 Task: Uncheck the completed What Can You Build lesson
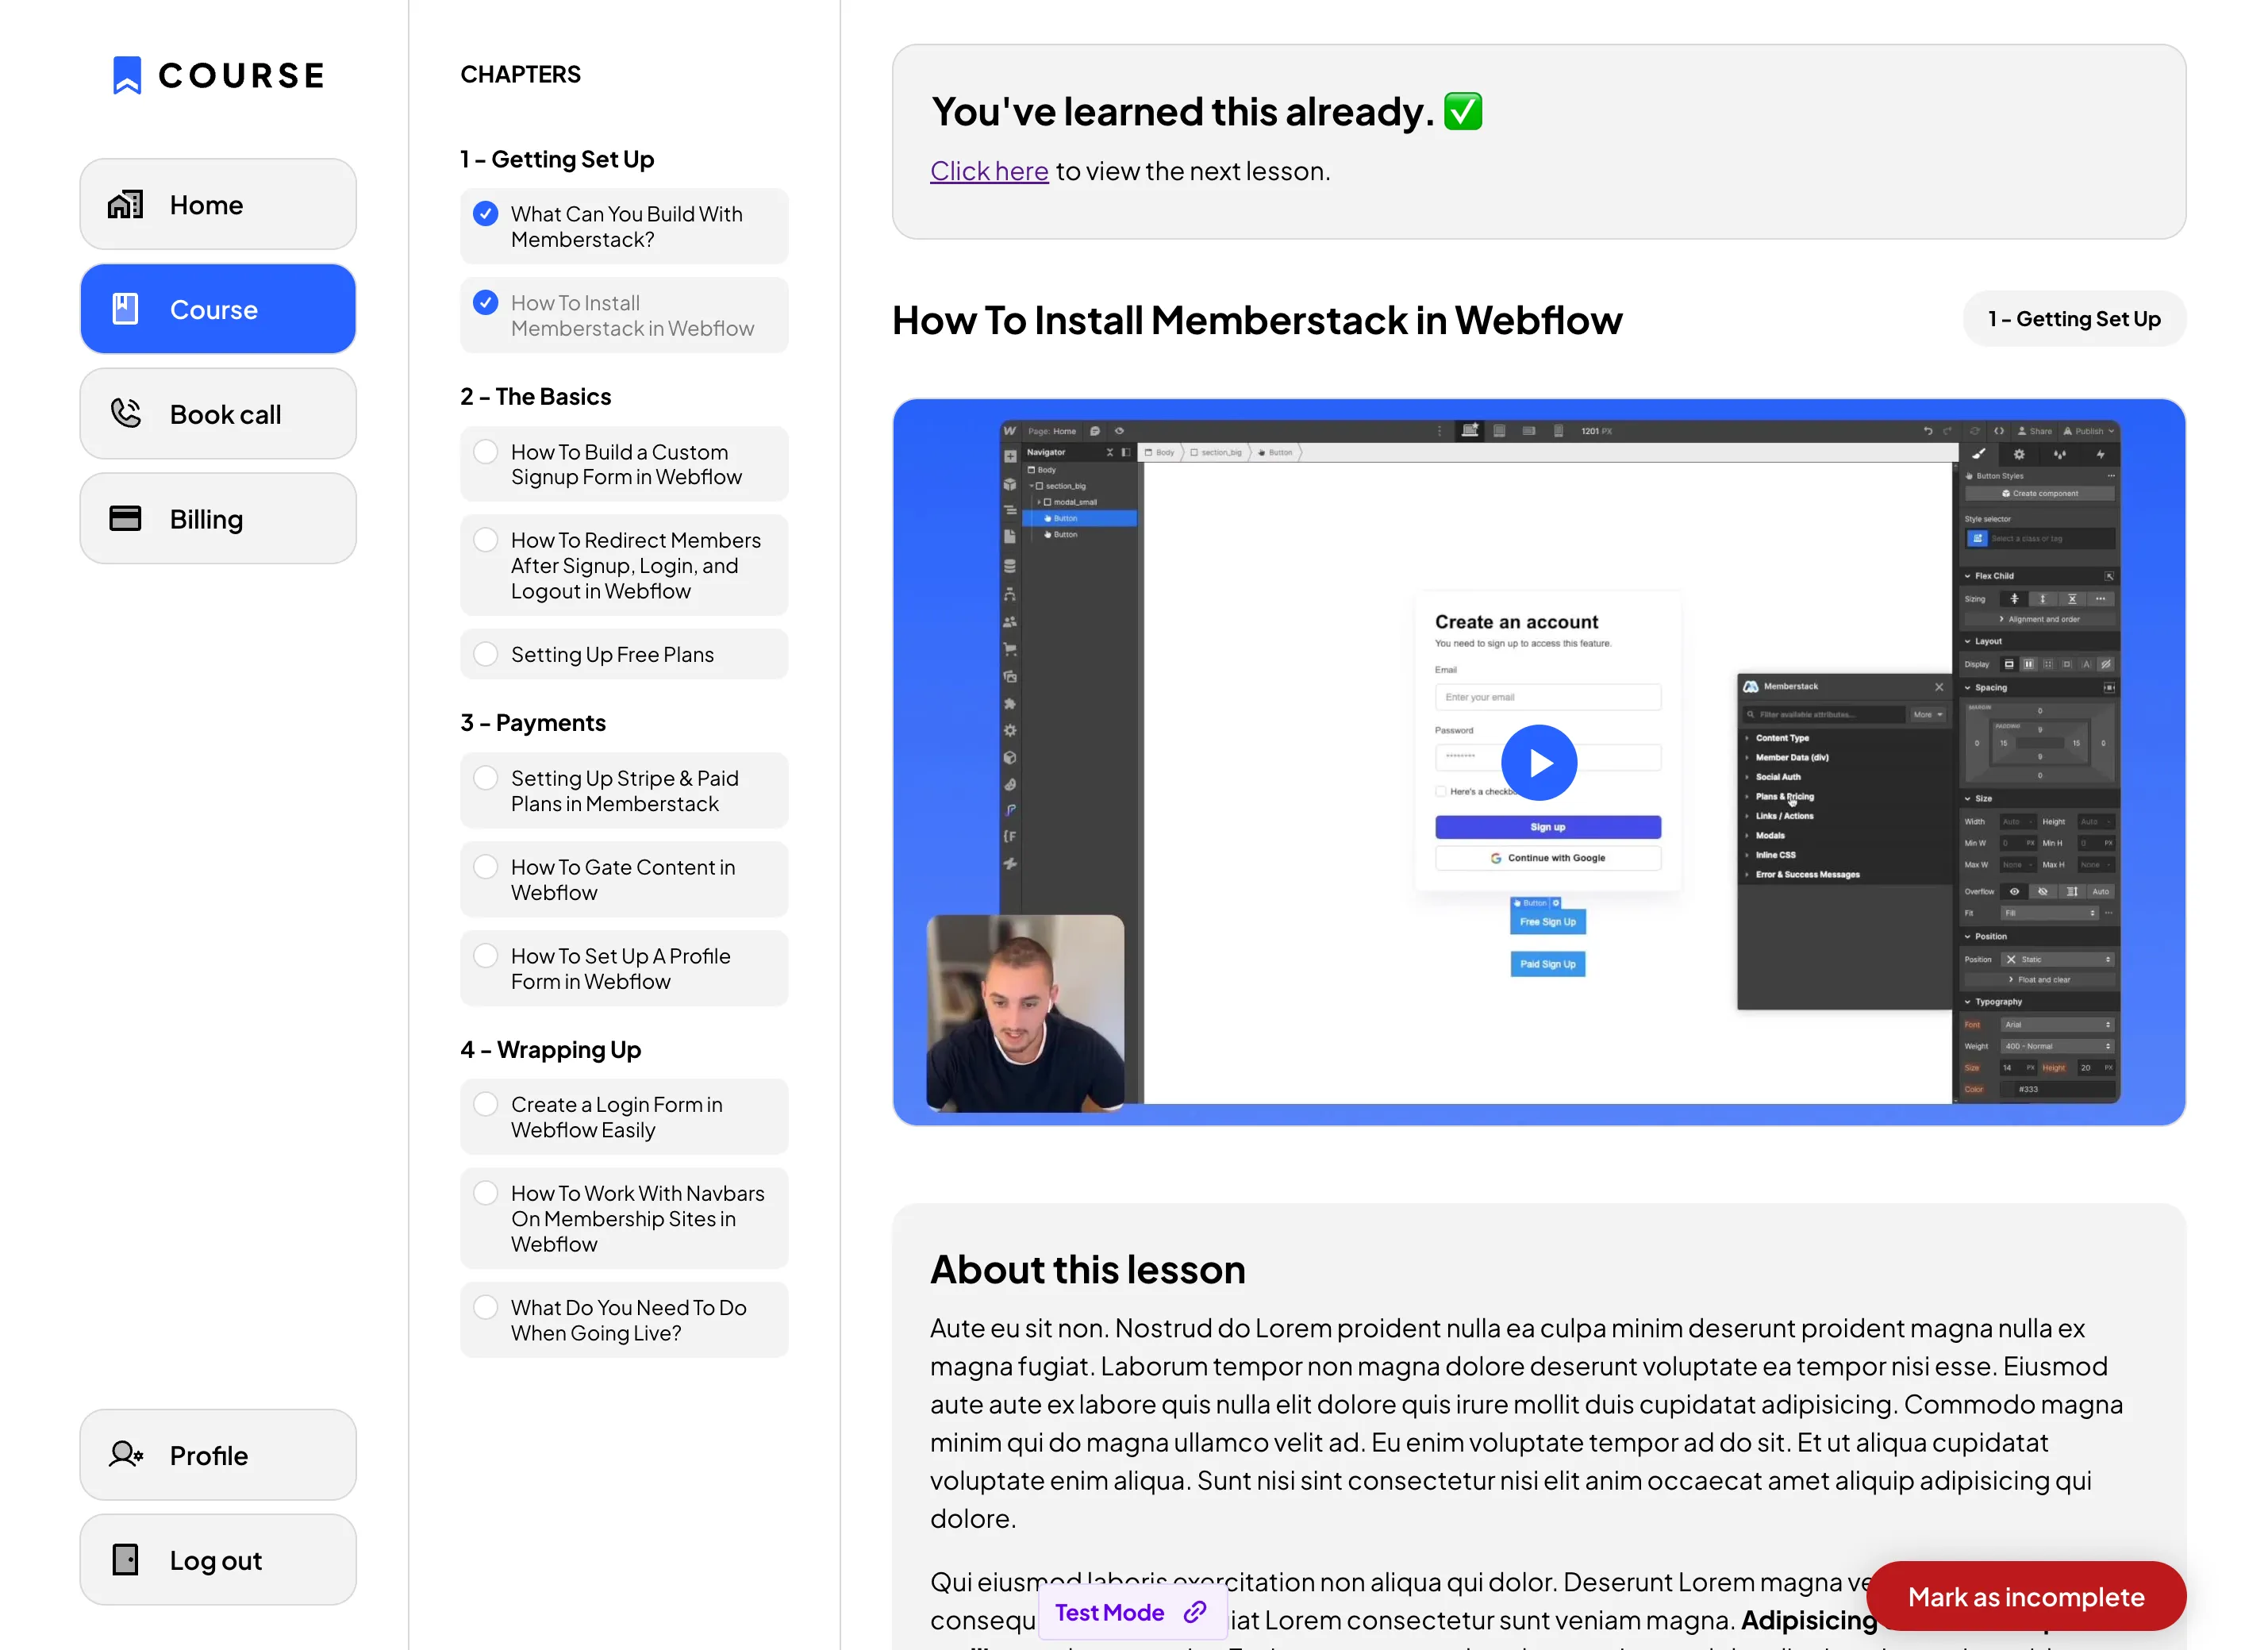pos(486,213)
